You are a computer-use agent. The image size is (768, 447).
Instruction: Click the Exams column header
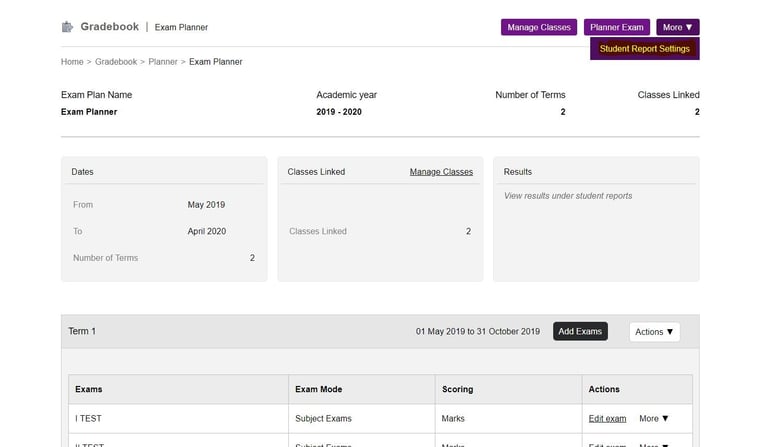pos(89,389)
